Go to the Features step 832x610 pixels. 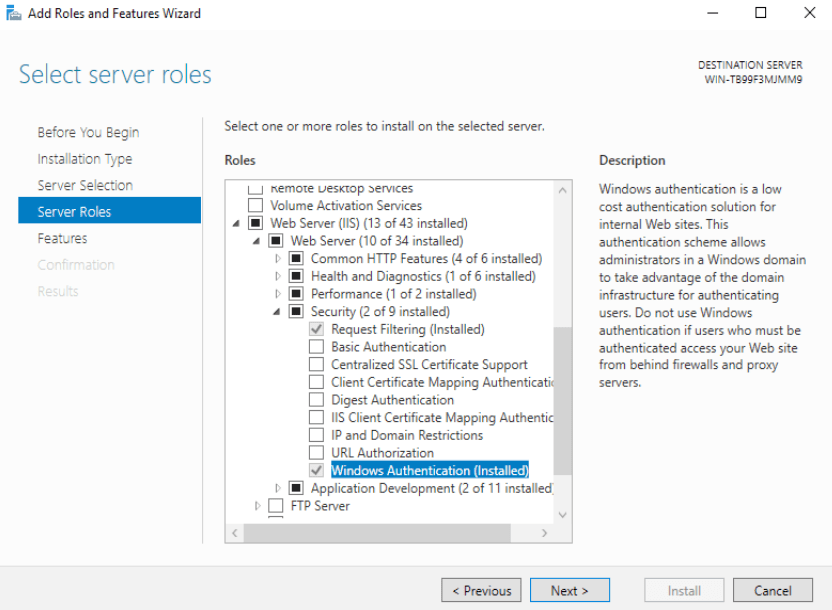coord(62,238)
